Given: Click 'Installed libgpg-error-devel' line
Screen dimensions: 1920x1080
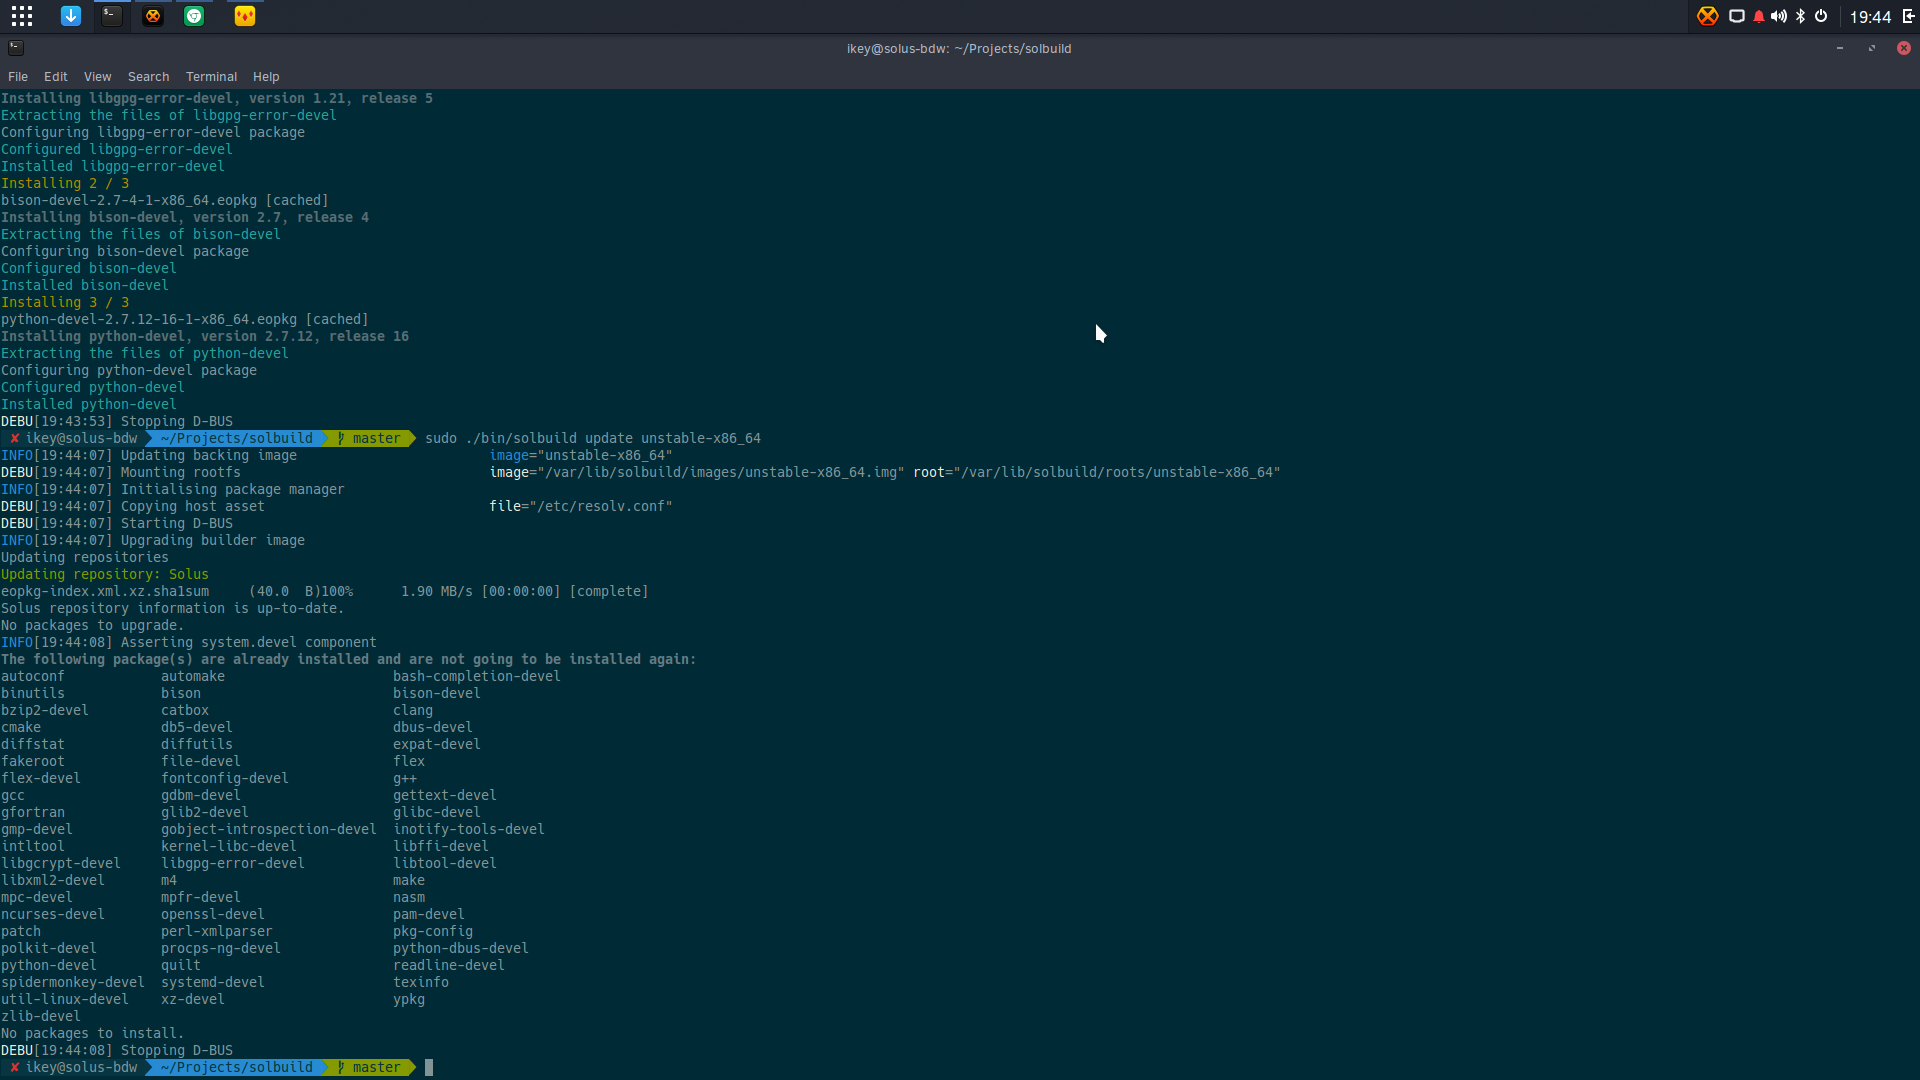Looking at the screenshot, I should click(x=113, y=166).
